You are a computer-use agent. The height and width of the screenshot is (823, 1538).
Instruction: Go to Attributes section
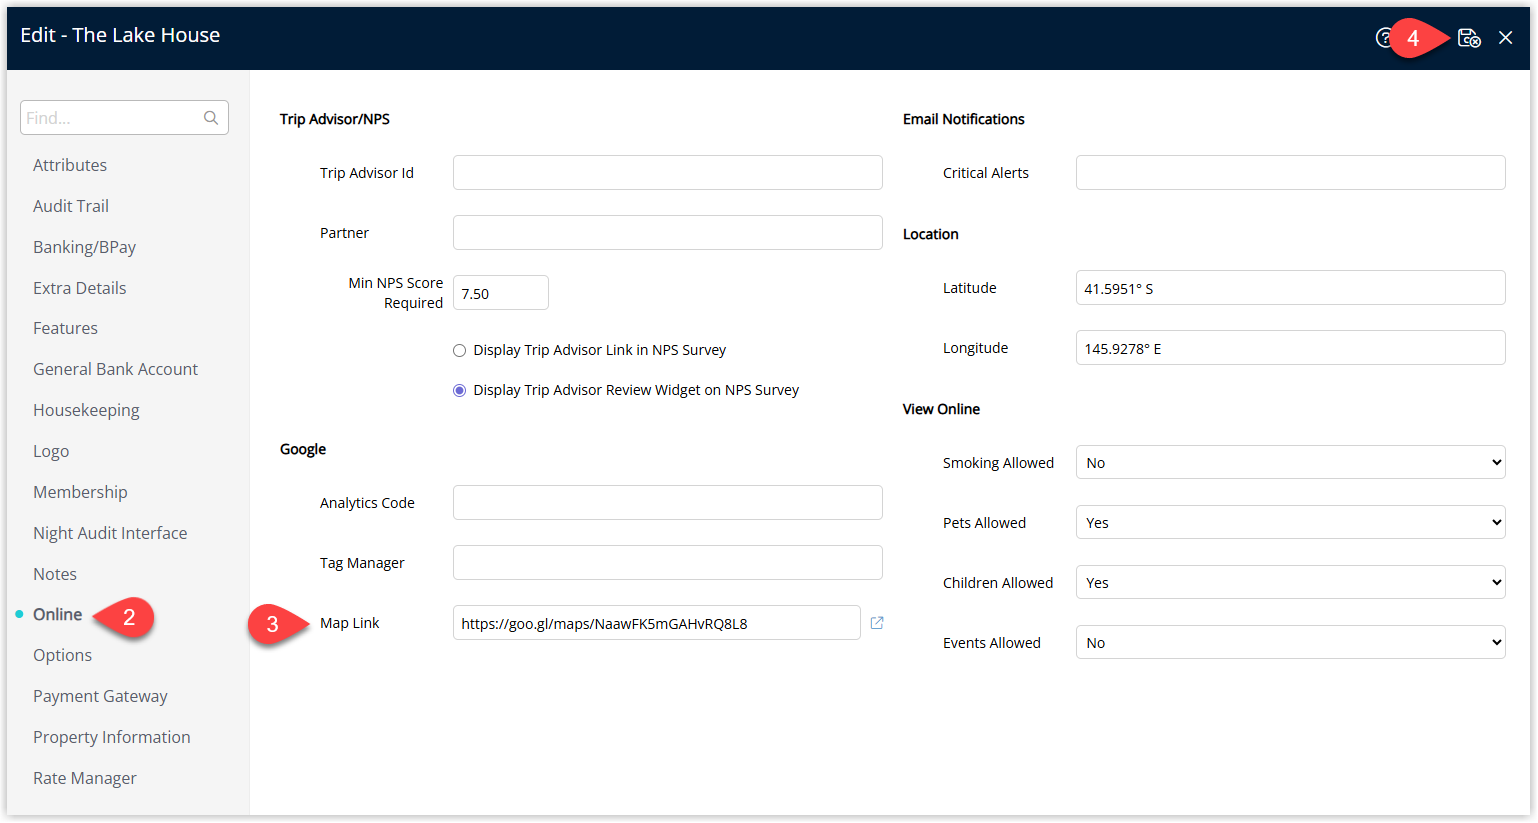click(70, 165)
